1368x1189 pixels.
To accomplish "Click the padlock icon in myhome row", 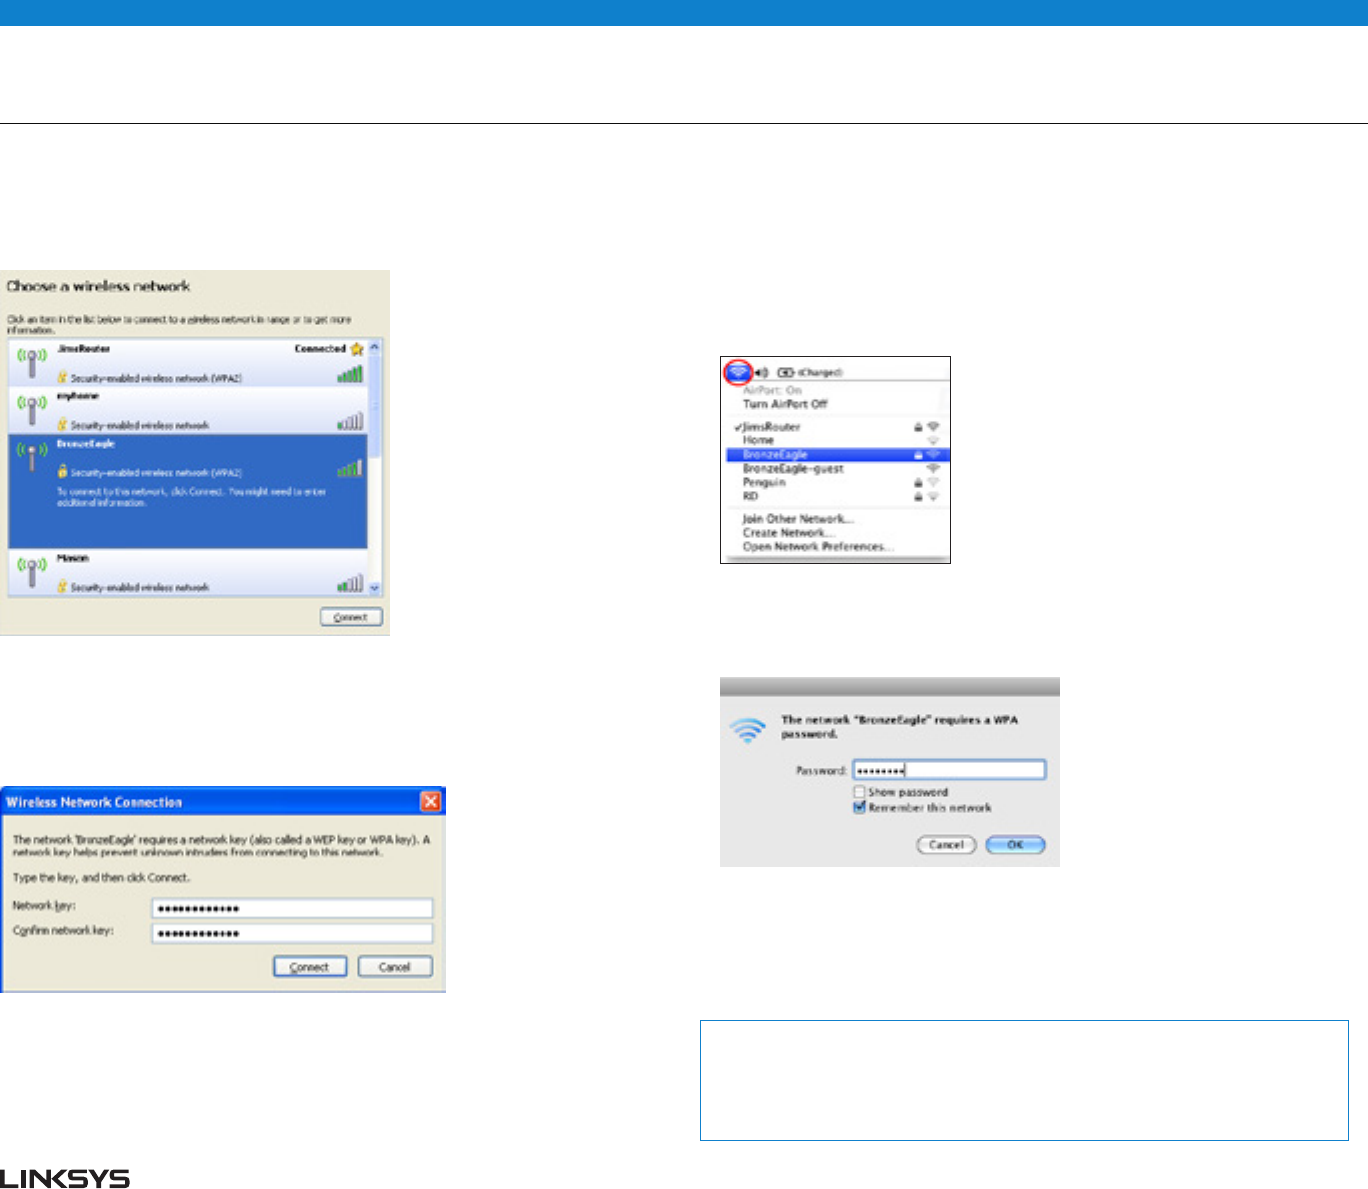I will coord(62,425).
